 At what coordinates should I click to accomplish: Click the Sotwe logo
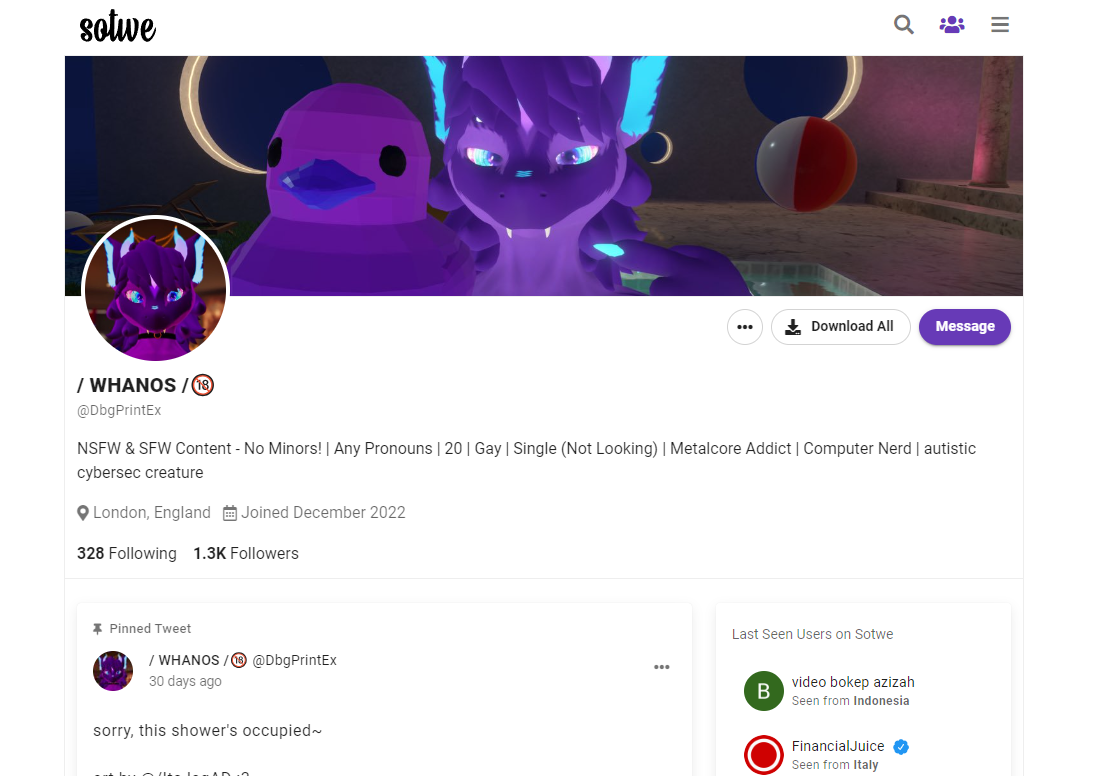click(118, 27)
